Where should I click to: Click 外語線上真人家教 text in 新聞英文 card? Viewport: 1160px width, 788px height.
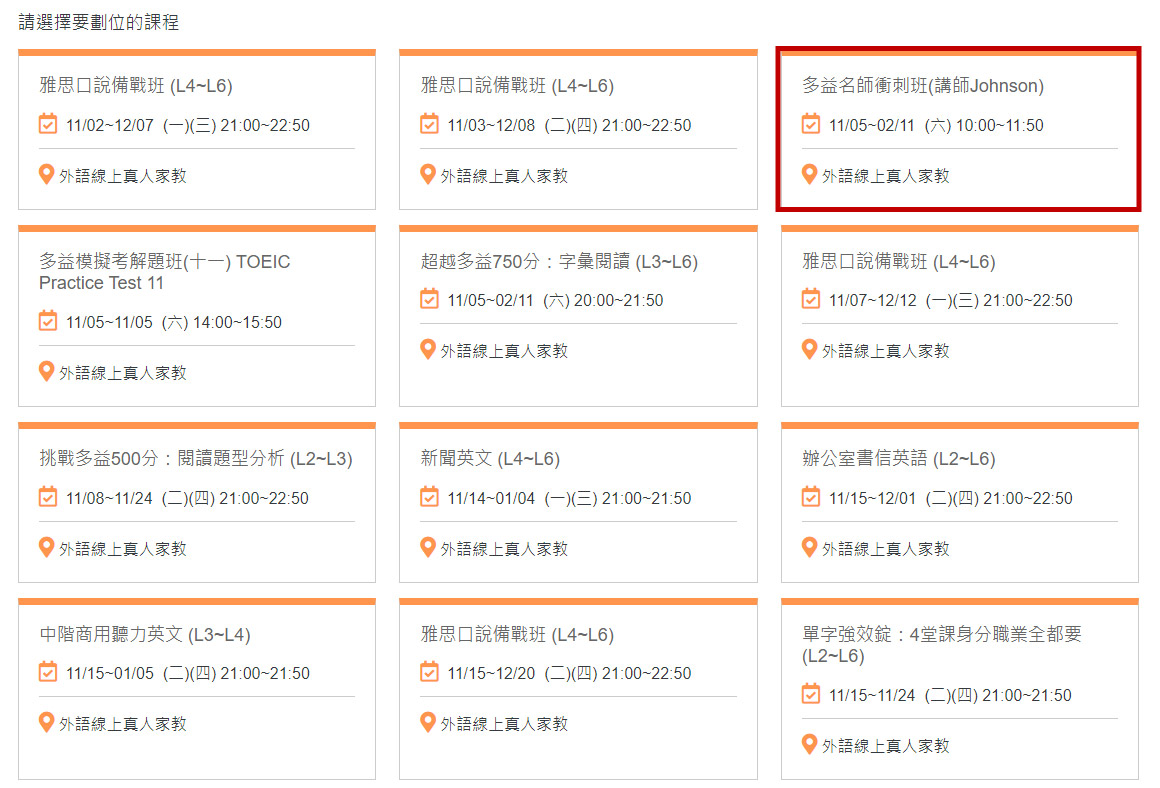pos(505,548)
